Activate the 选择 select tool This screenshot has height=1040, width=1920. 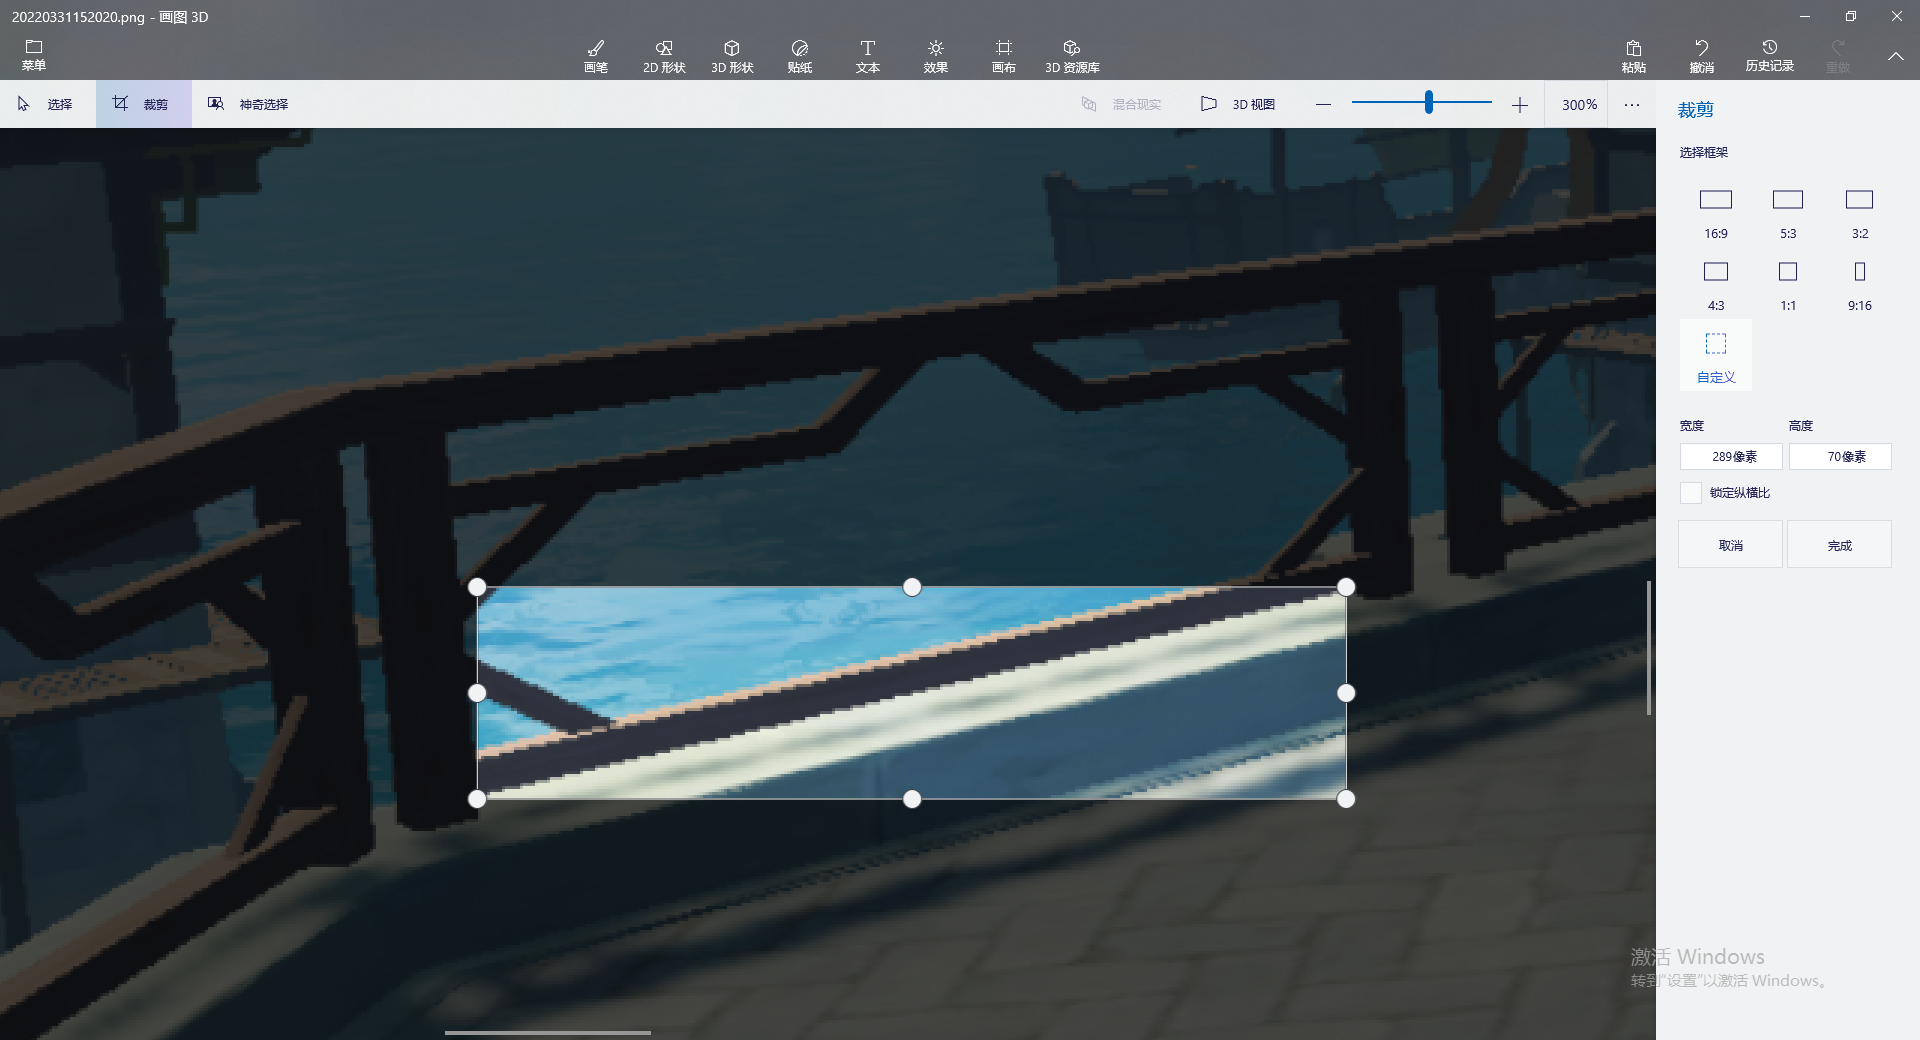[x=46, y=104]
